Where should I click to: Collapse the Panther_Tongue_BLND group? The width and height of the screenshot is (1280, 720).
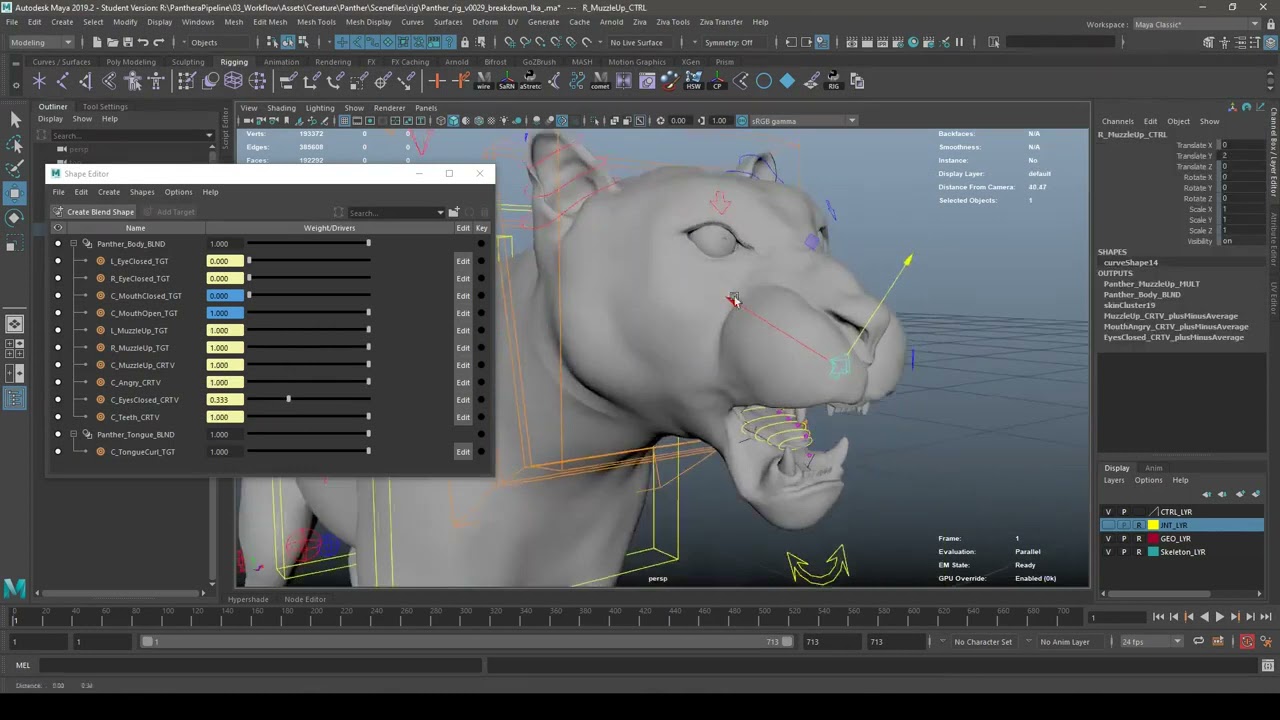[x=73, y=434]
